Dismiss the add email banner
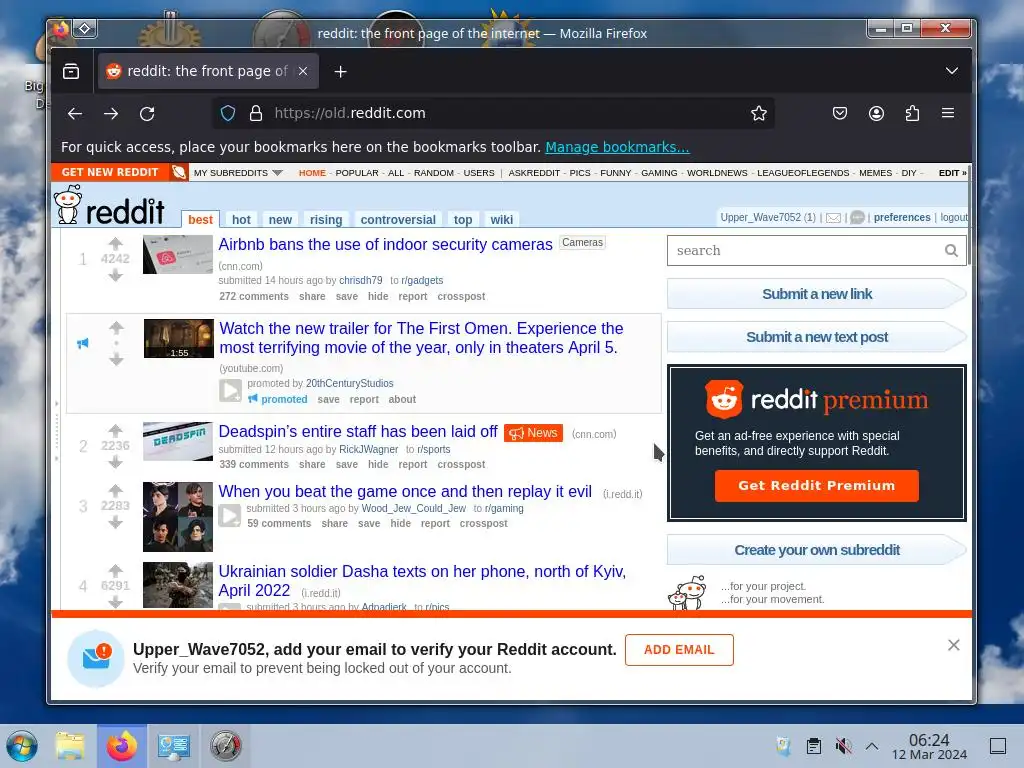 pos(953,645)
